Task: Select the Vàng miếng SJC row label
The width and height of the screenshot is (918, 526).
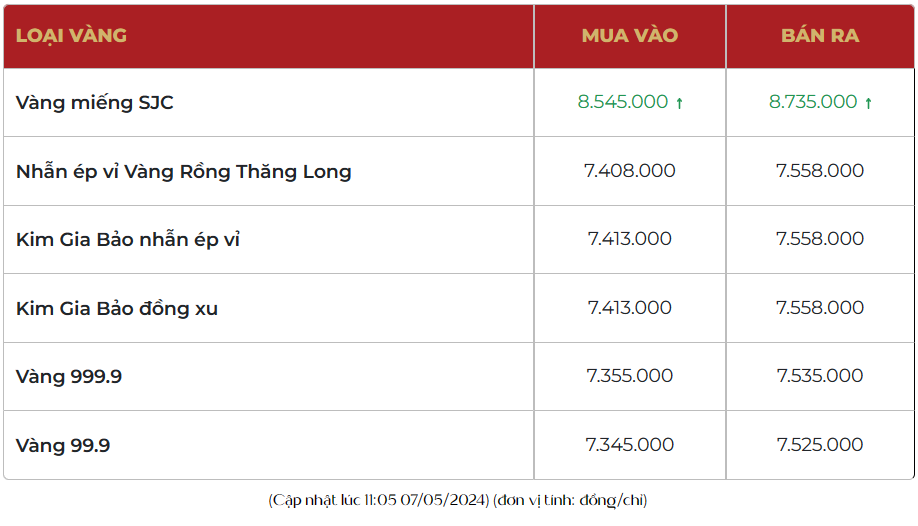Action: click(x=95, y=102)
